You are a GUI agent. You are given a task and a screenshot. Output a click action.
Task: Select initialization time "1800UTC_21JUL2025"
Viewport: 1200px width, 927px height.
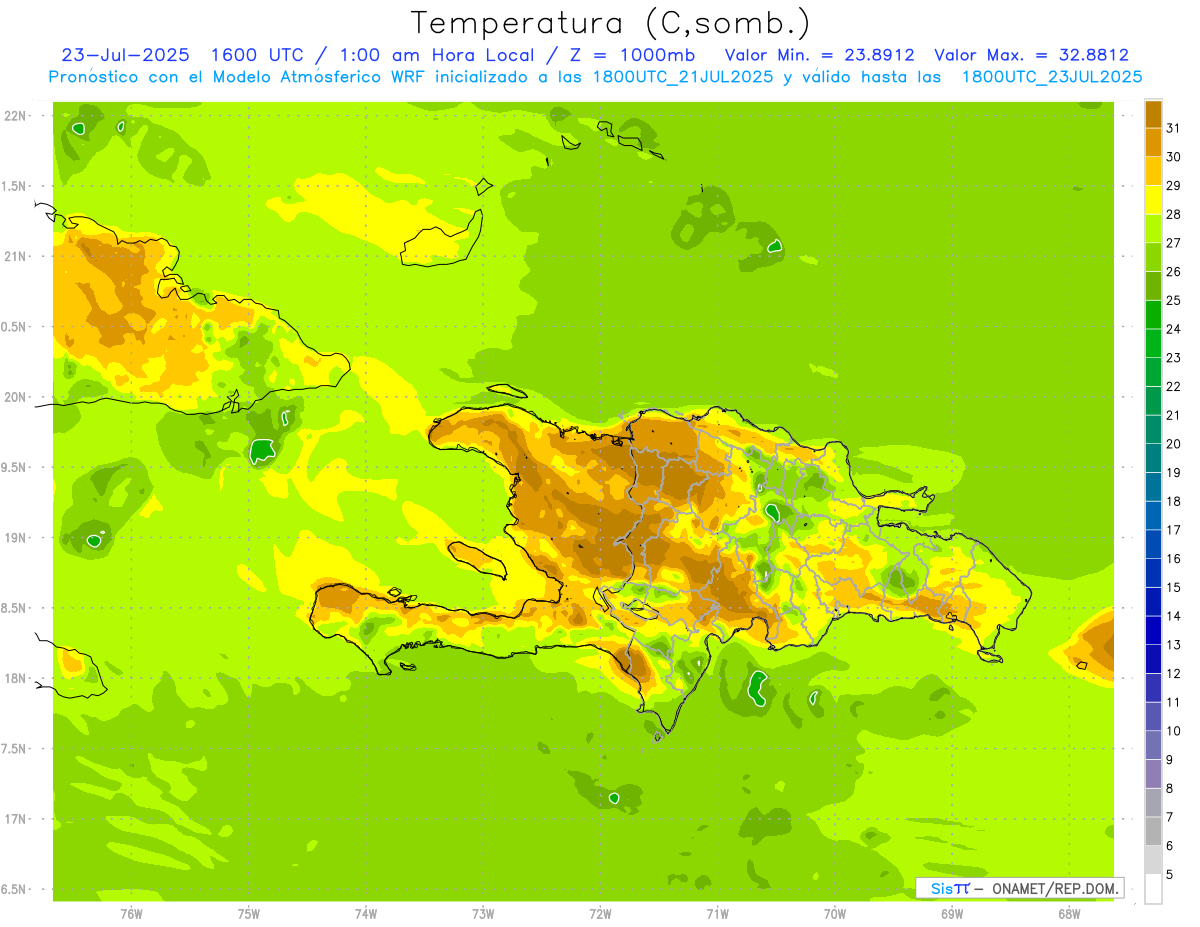click(683, 77)
